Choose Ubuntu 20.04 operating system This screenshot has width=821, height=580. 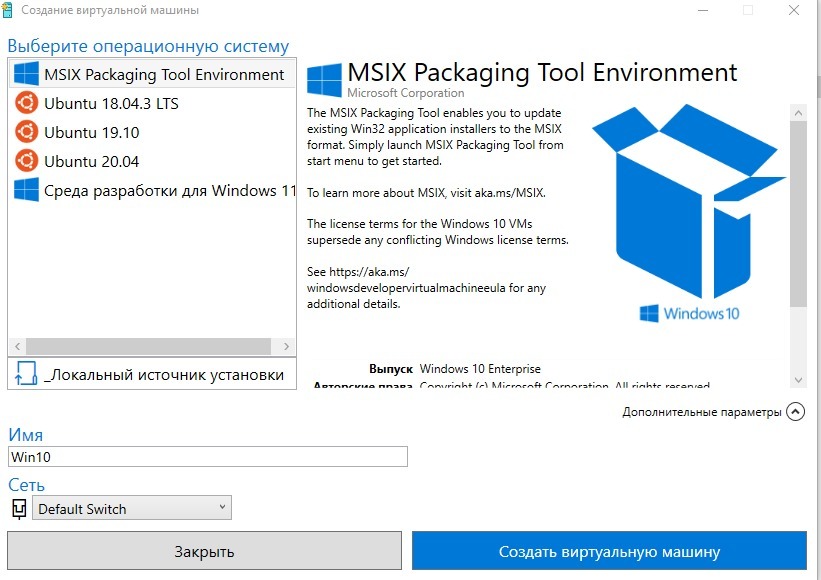coord(92,161)
